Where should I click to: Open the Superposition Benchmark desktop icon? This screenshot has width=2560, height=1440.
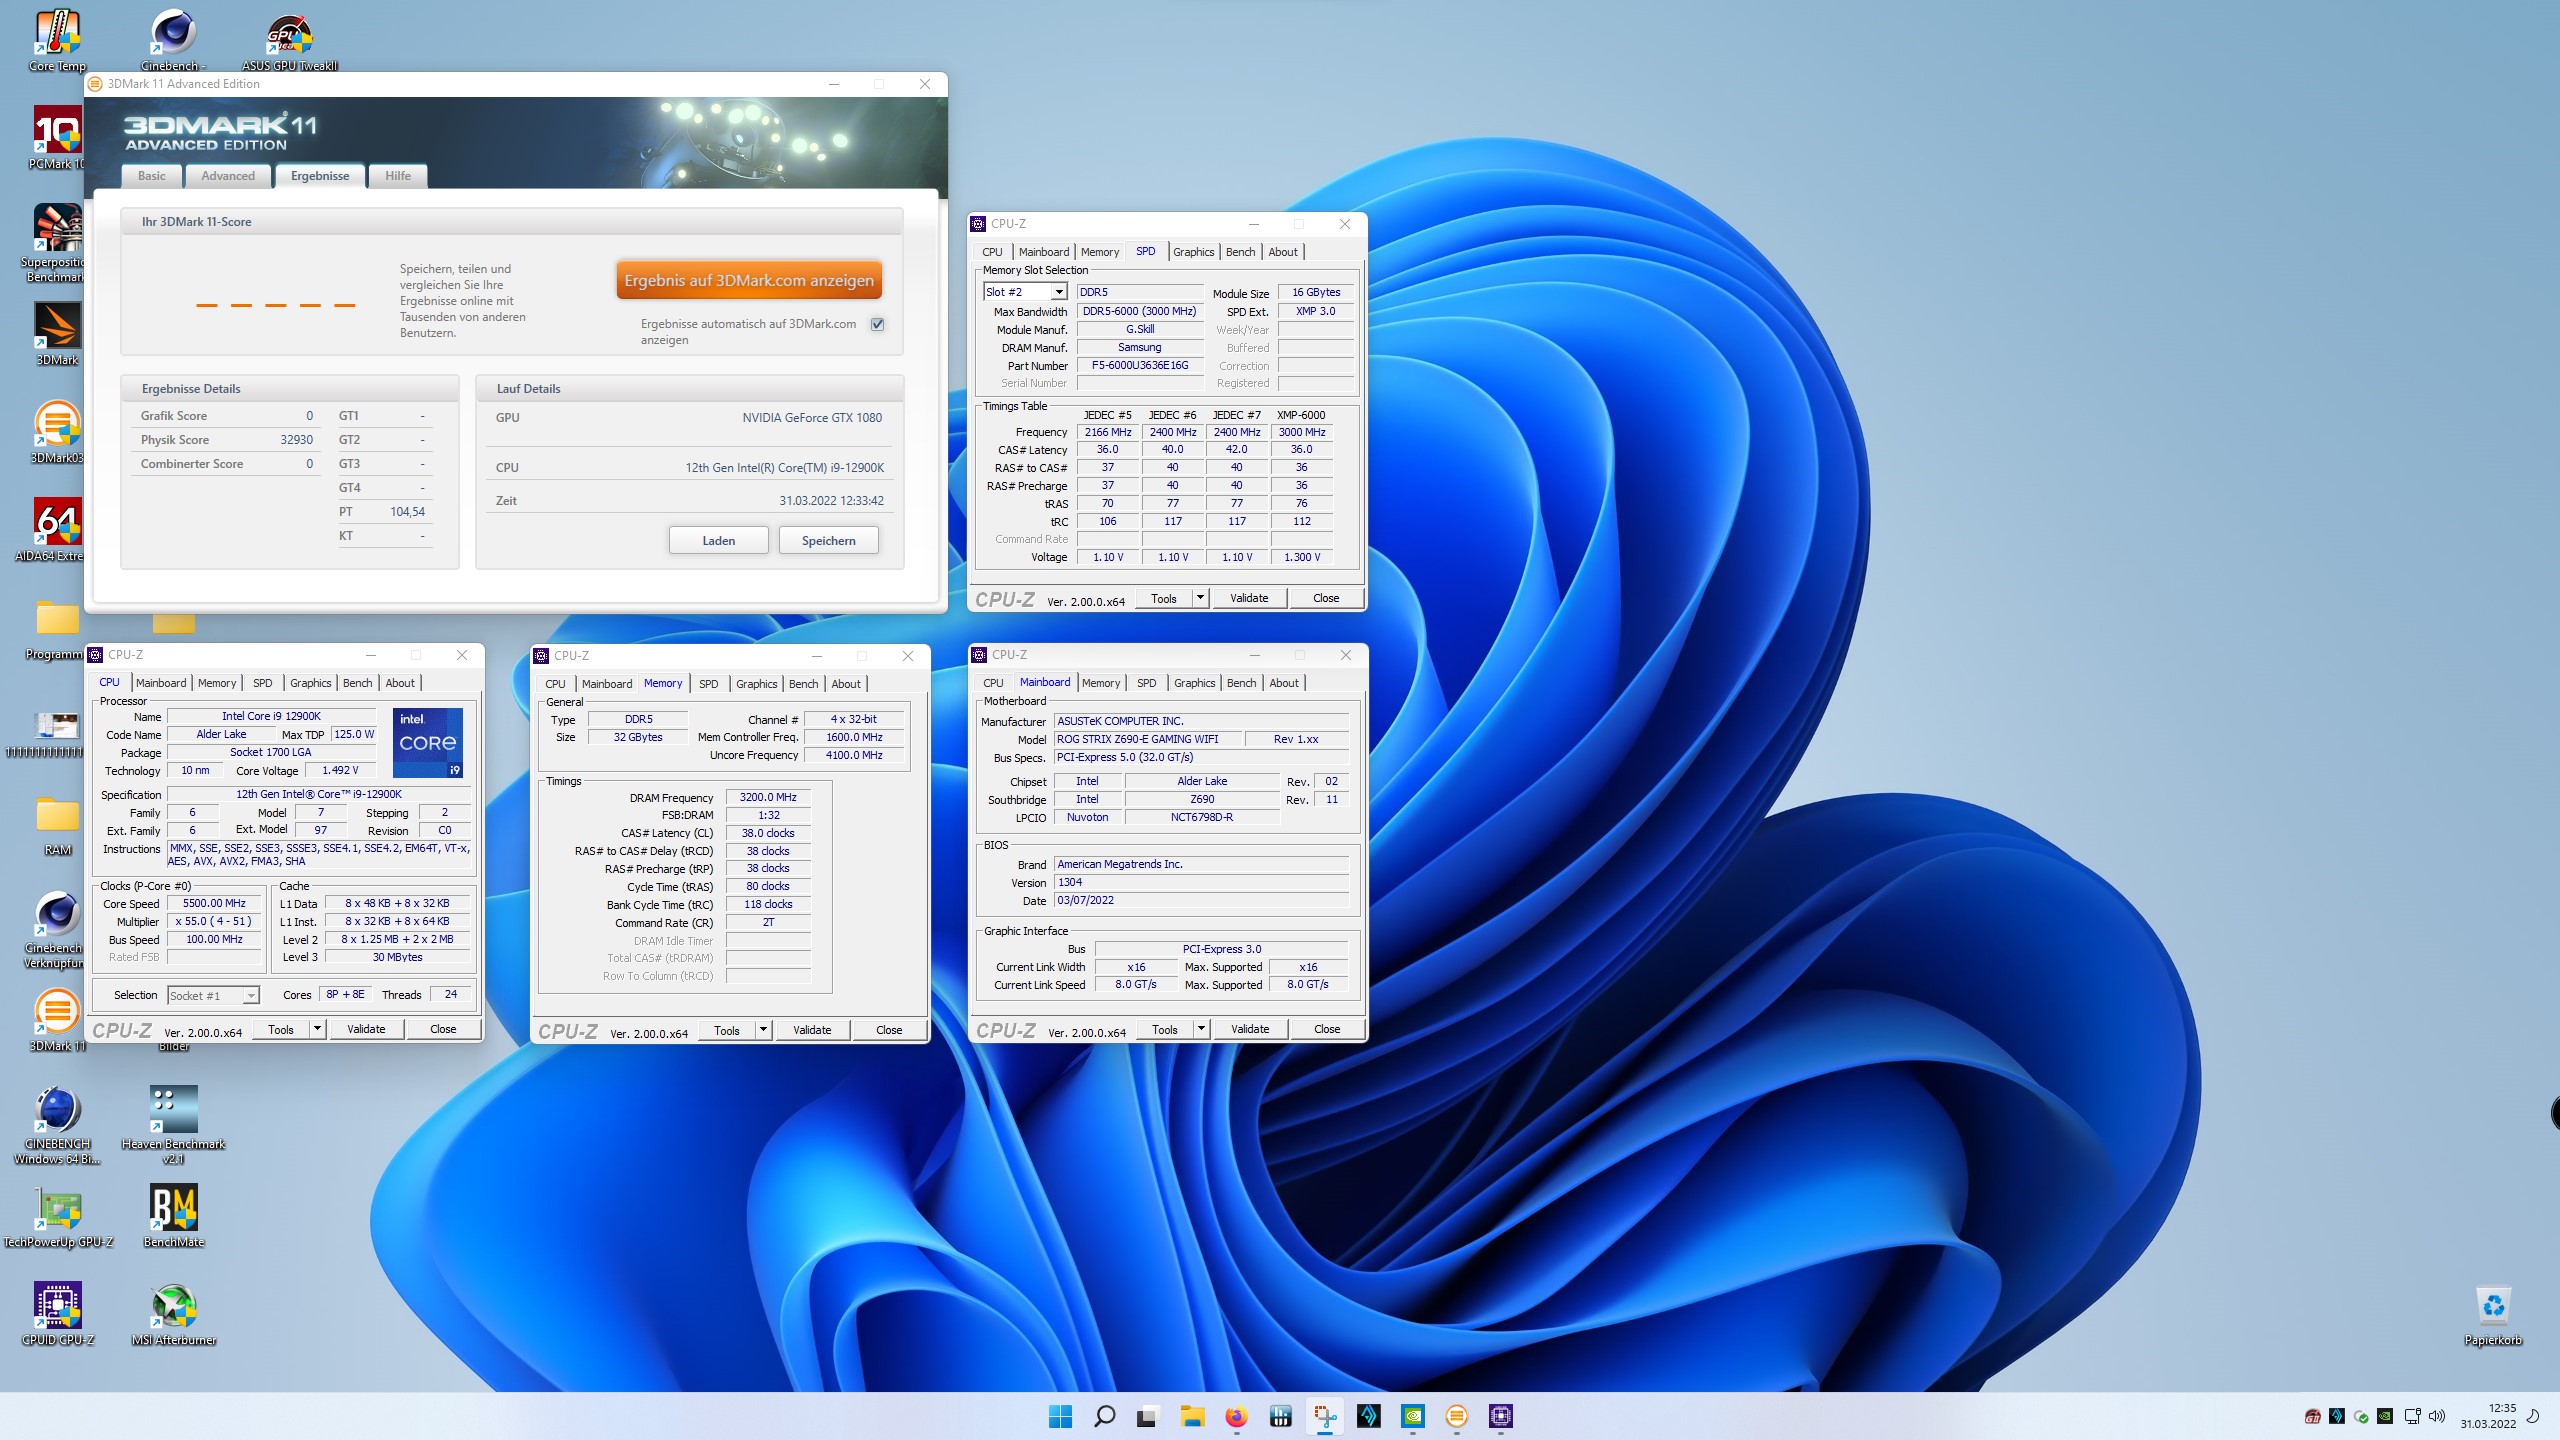57,243
